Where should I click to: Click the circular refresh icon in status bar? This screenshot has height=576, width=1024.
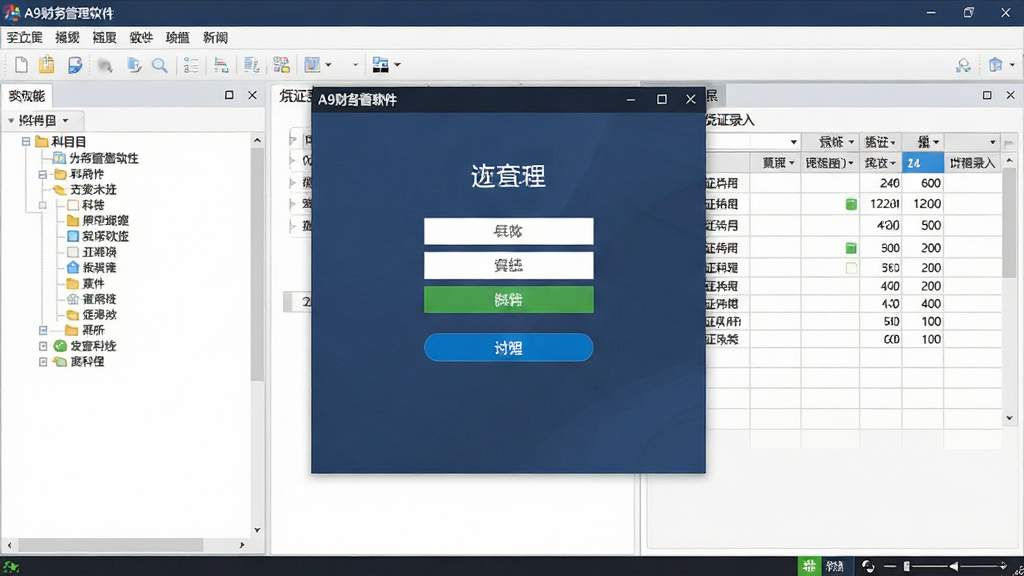(x=868, y=566)
